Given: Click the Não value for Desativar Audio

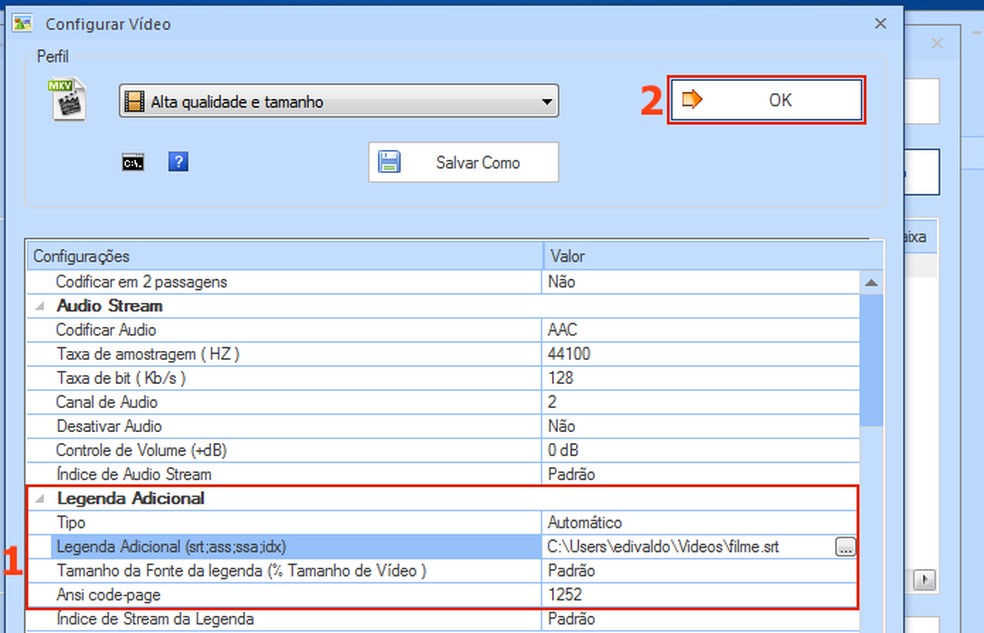Looking at the screenshot, I should [701, 426].
